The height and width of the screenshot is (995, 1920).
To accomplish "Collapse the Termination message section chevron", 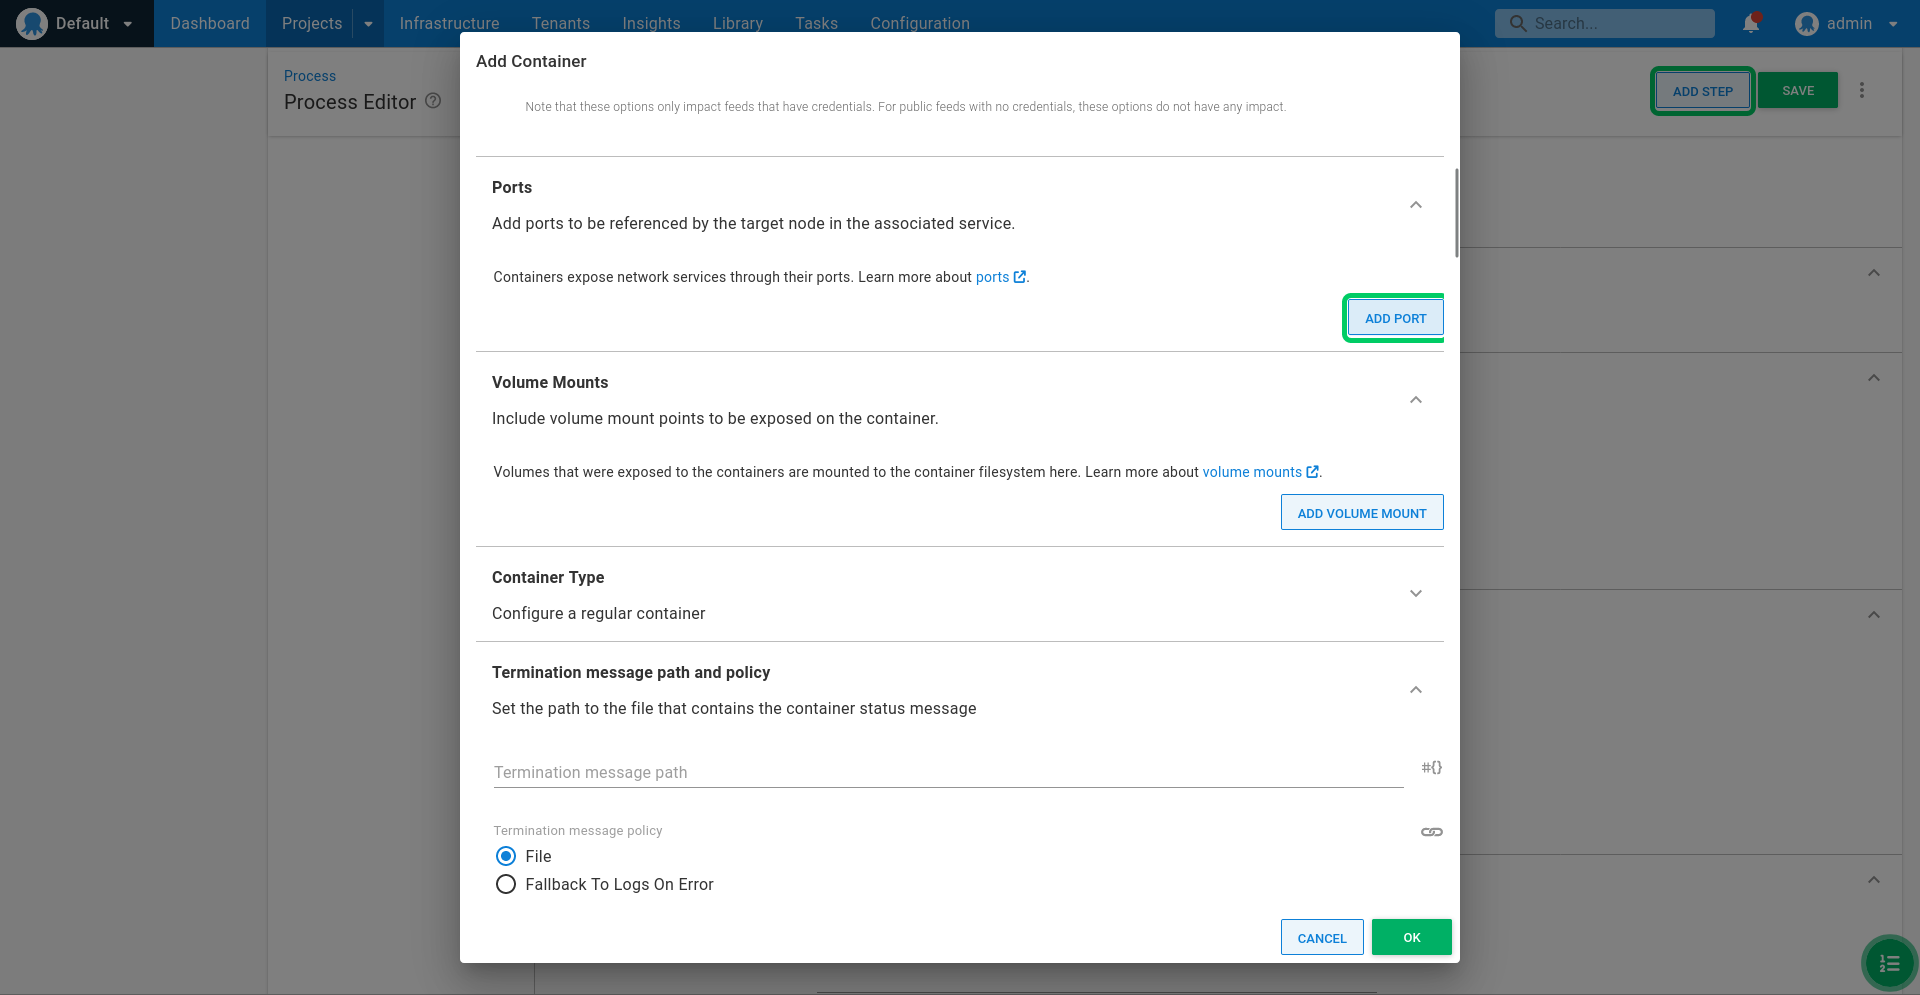I will point(1416,690).
